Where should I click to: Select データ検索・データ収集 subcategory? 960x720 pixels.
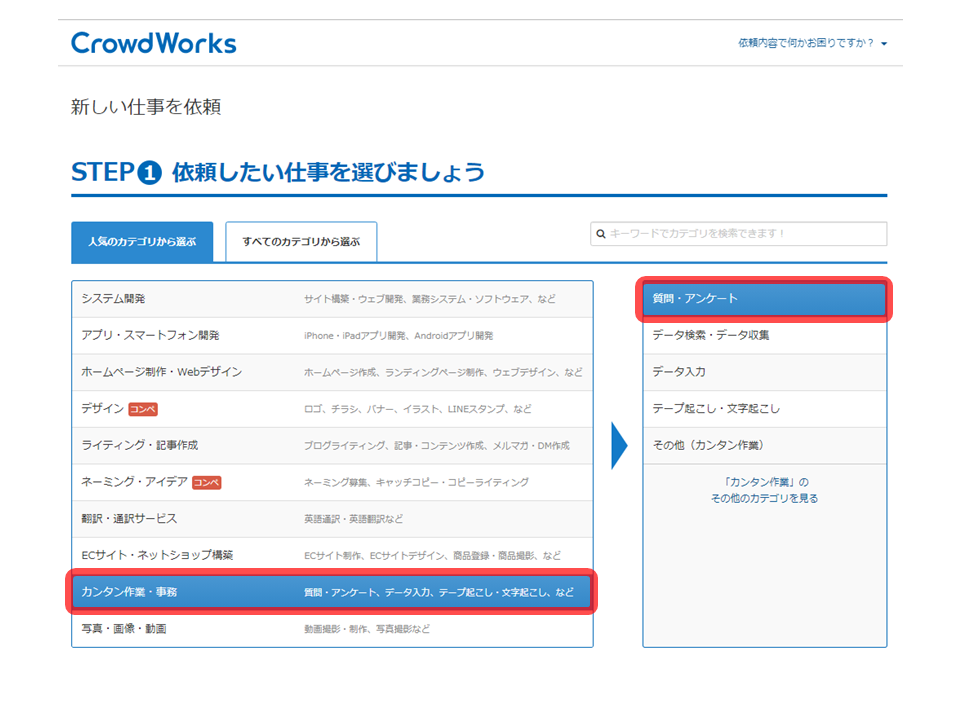point(764,336)
